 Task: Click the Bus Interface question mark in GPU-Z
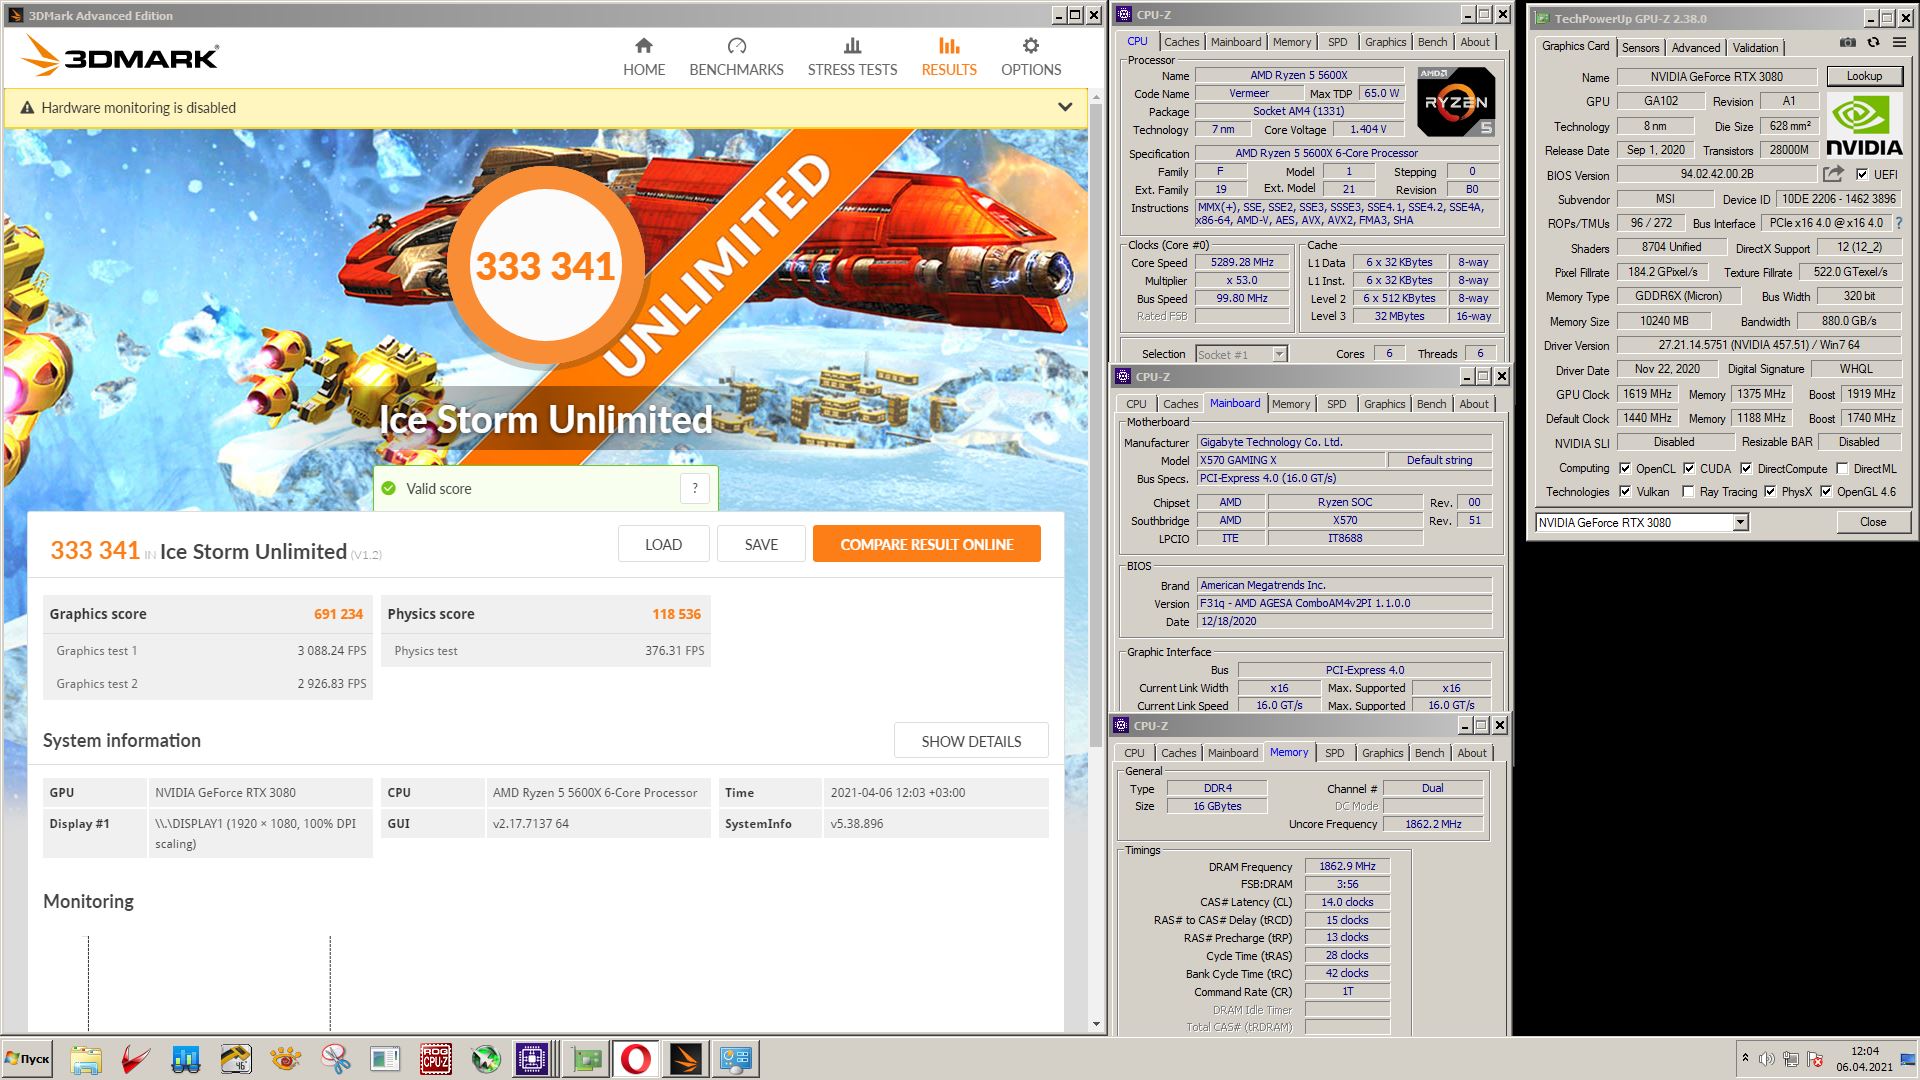coord(1898,223)
